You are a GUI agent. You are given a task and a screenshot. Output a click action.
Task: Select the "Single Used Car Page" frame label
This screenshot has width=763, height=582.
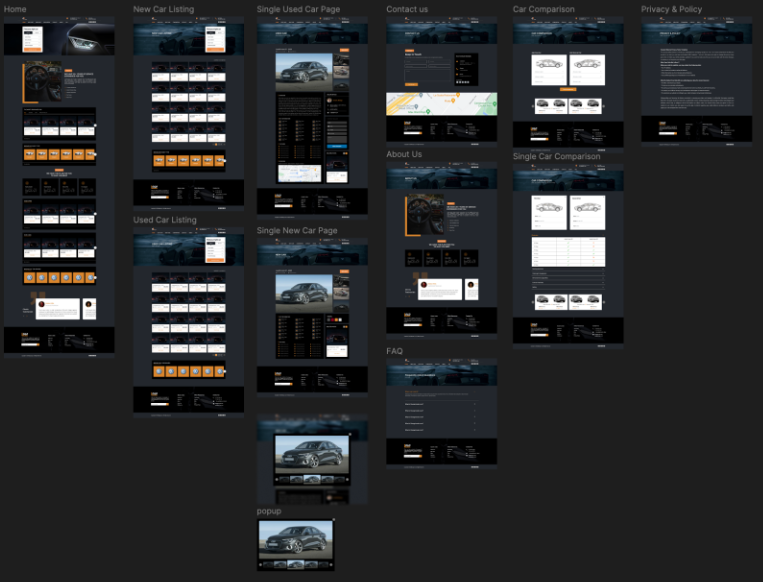tap(298, 9)
